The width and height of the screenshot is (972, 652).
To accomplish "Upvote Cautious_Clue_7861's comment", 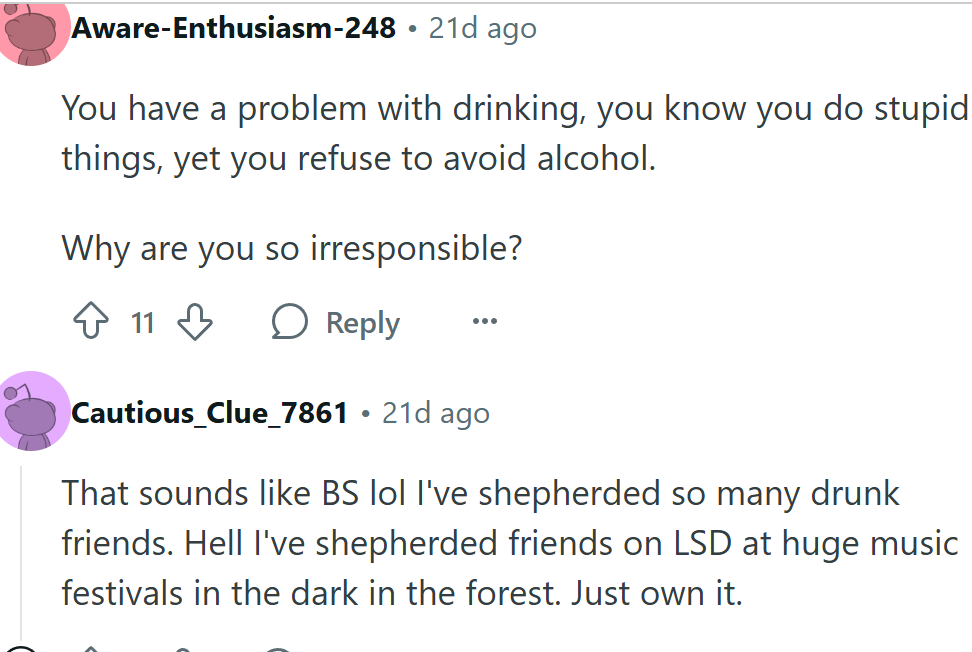I will (x=91, y=648).
